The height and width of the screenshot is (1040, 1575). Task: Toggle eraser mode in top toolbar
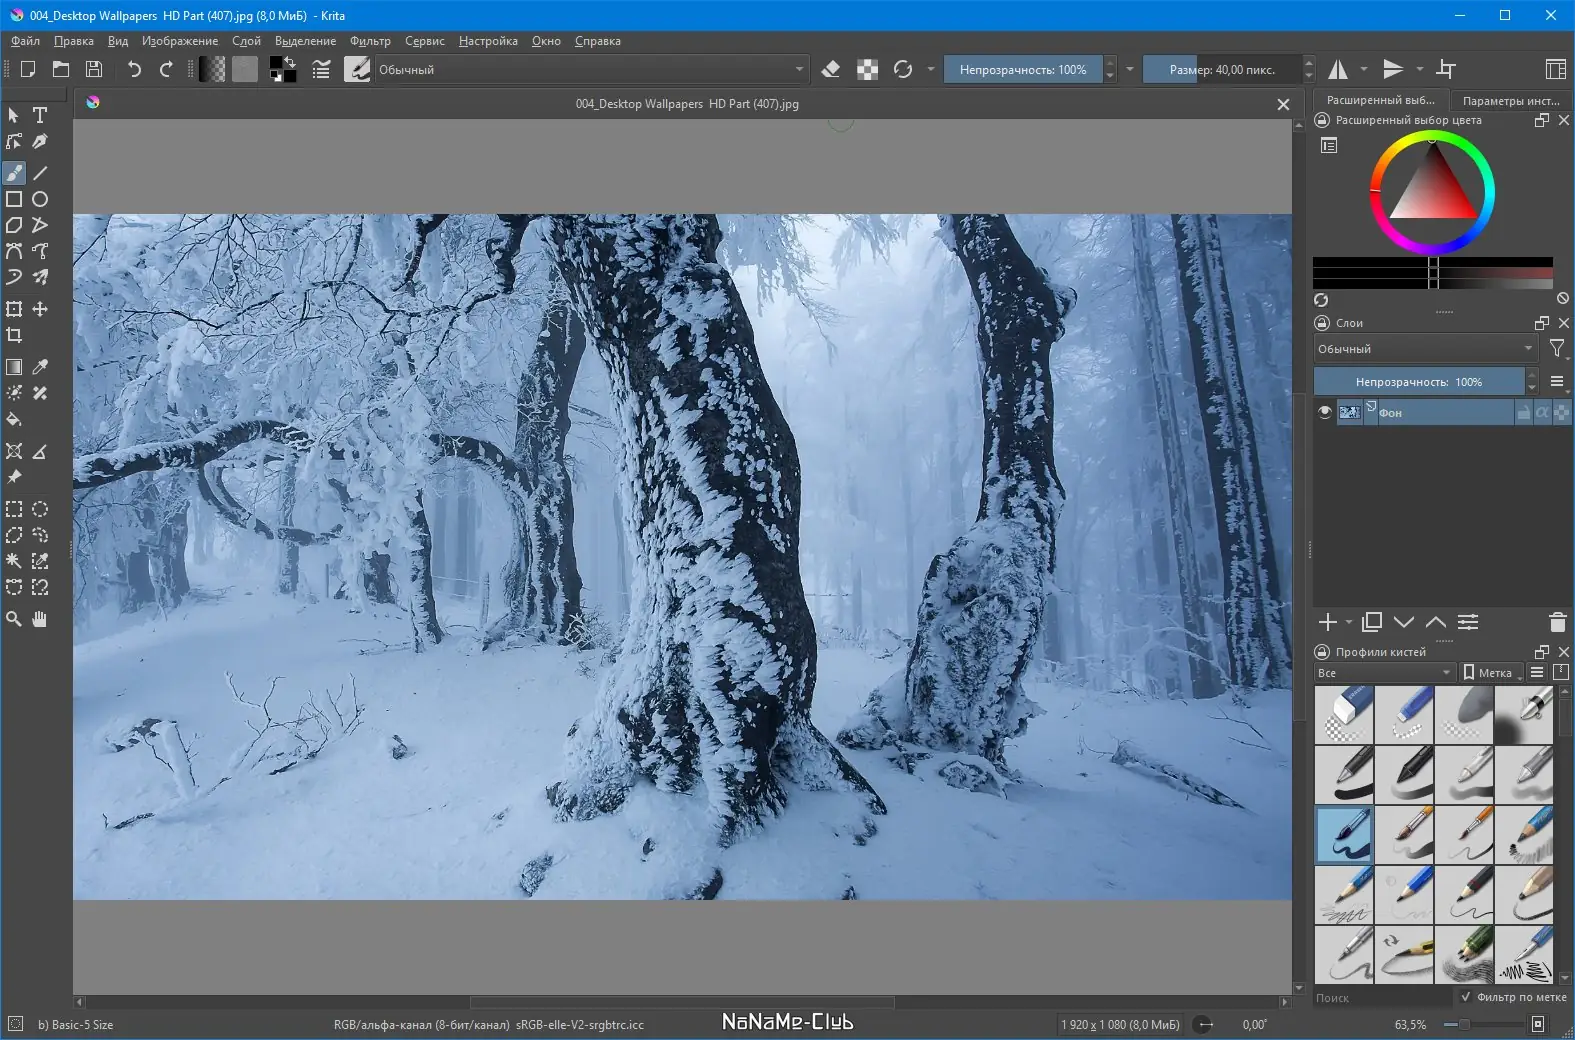(830, 69)
